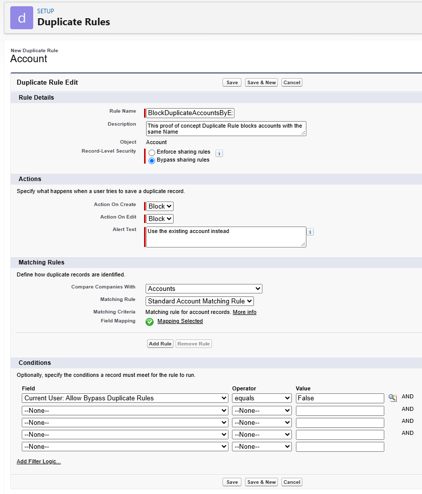Select Bypass sharing rules radio button
The image size is (422, 494).
coord(152,161)
